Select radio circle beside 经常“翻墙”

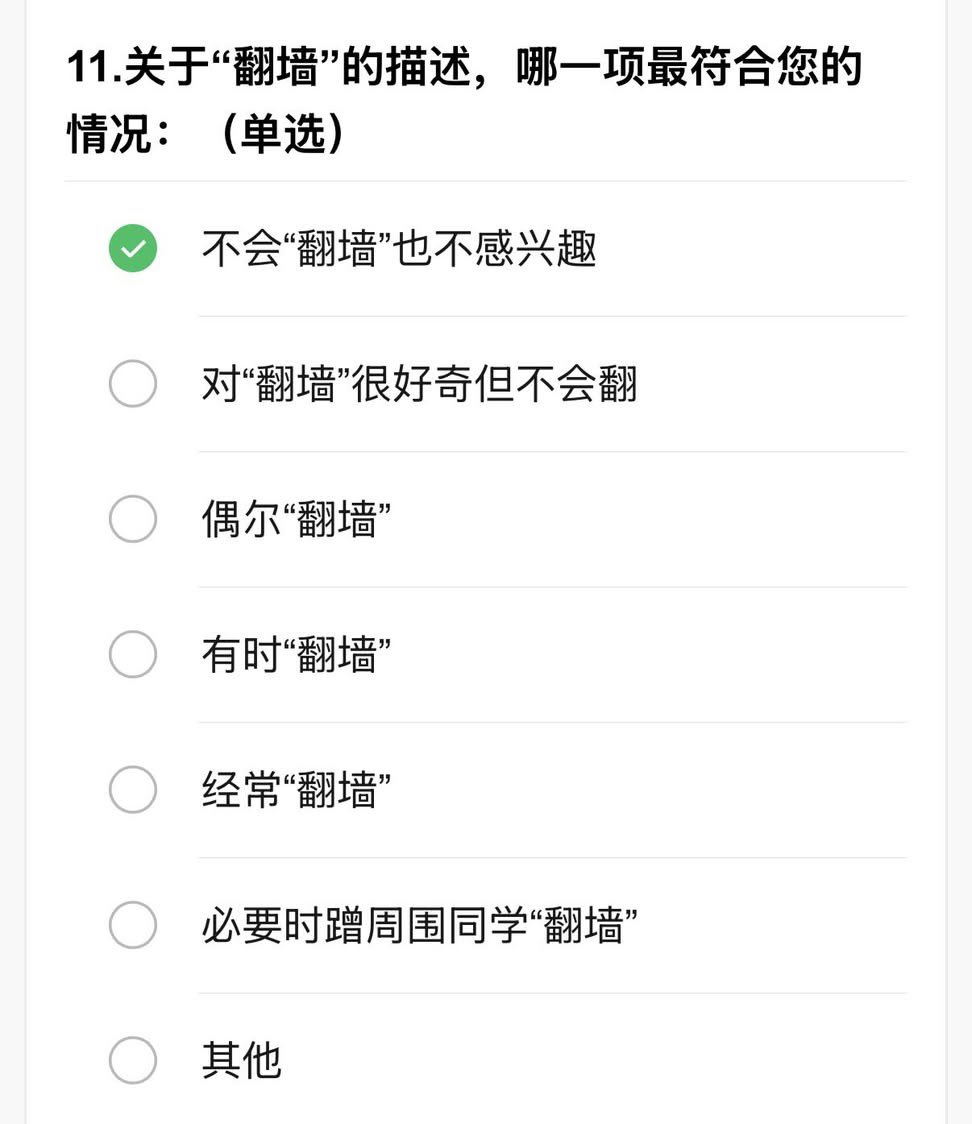point(133,789)
